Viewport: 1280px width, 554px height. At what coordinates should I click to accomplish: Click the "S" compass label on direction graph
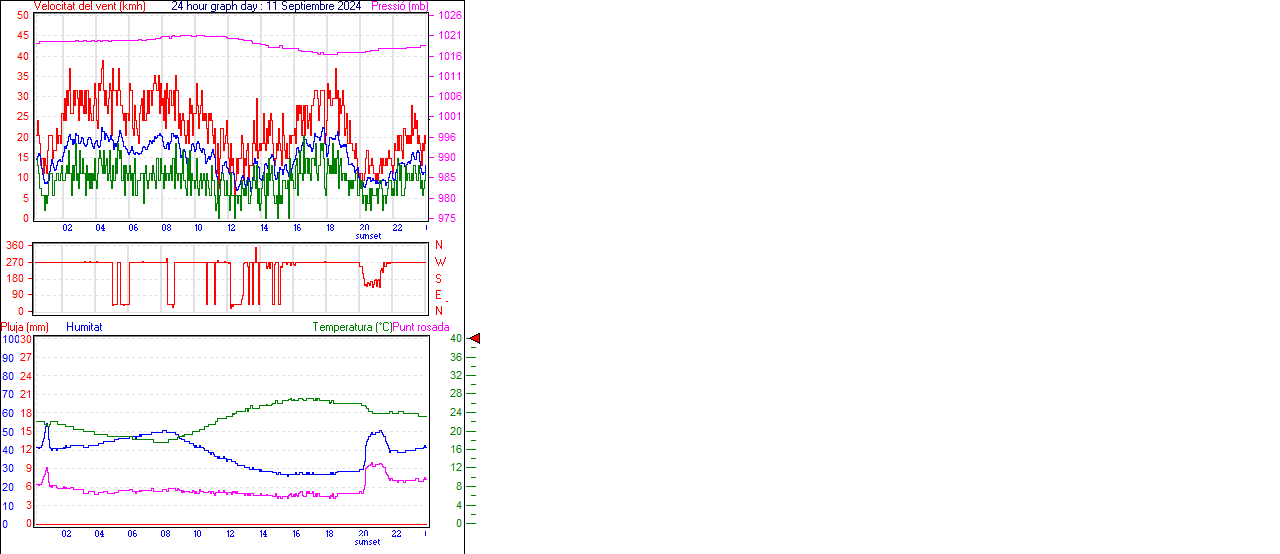coord(438,278)
